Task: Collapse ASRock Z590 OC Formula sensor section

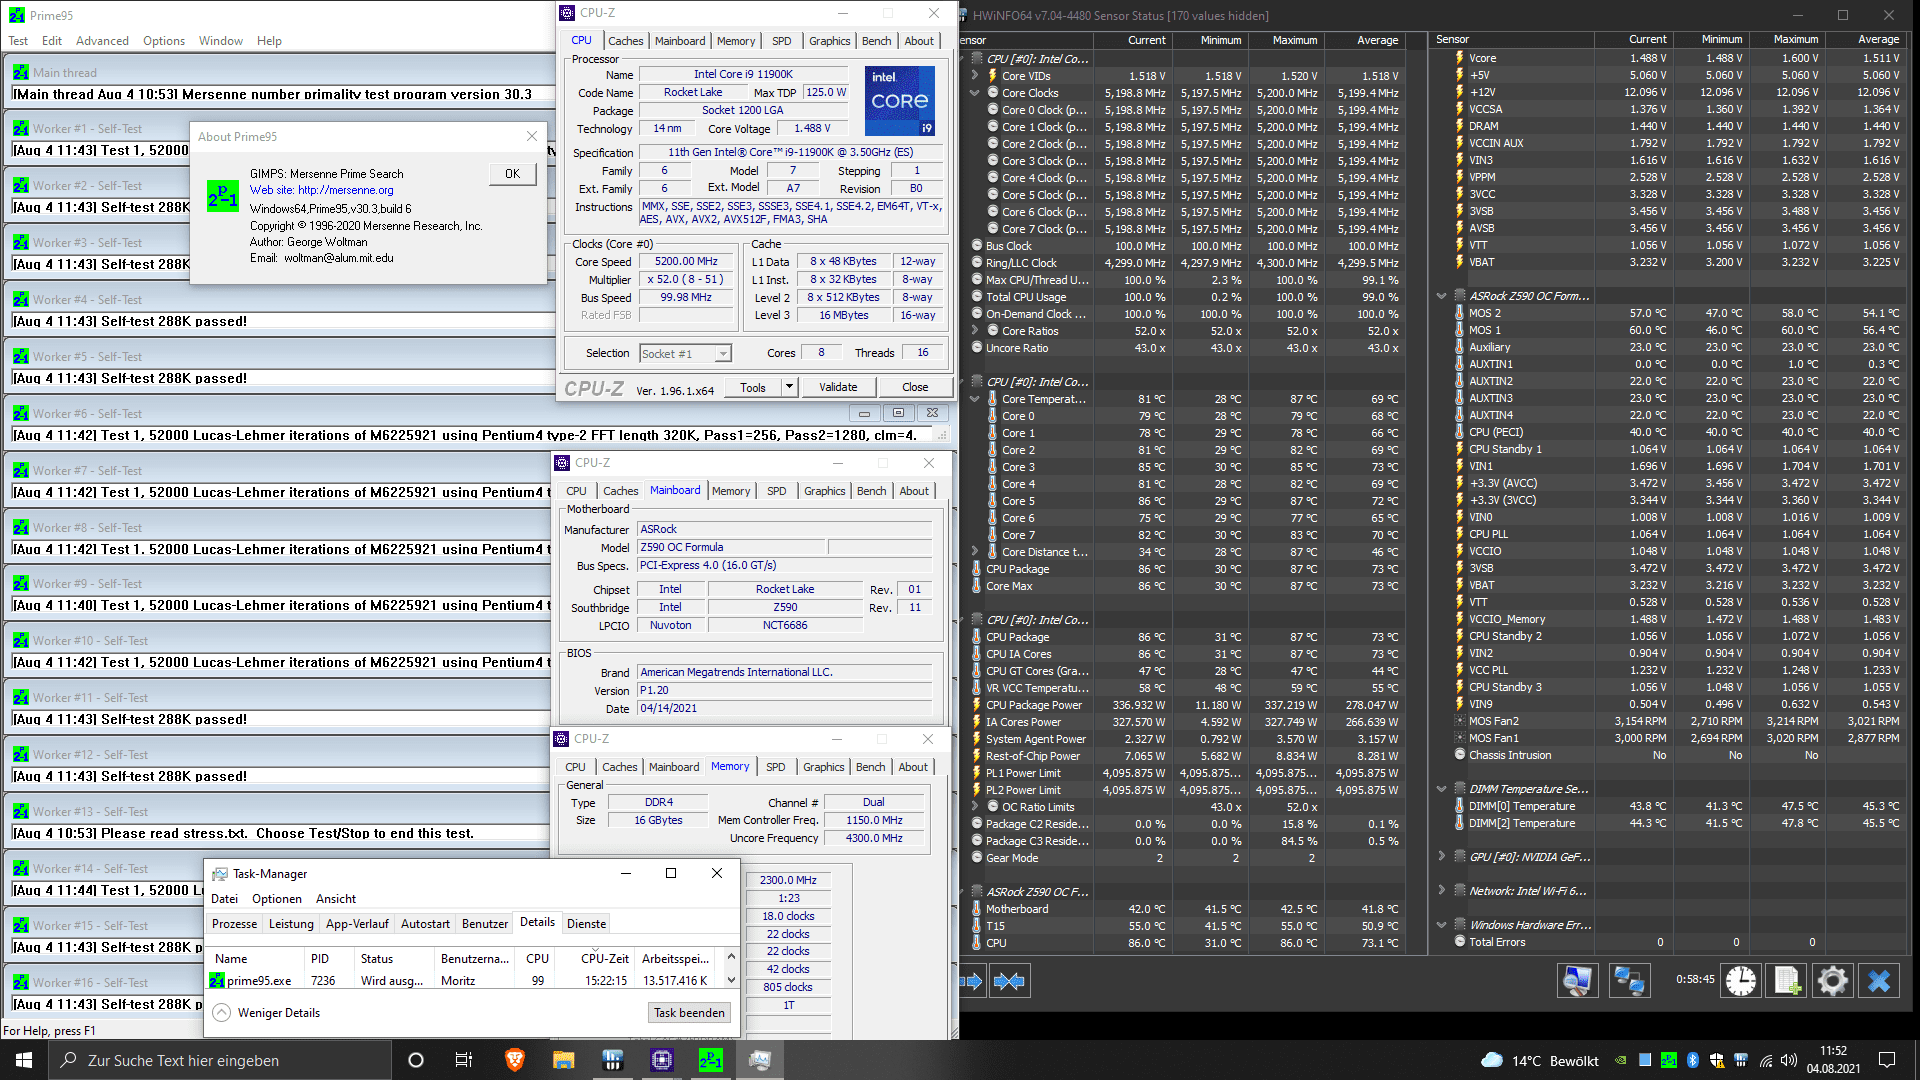Action: [1441, 296]
